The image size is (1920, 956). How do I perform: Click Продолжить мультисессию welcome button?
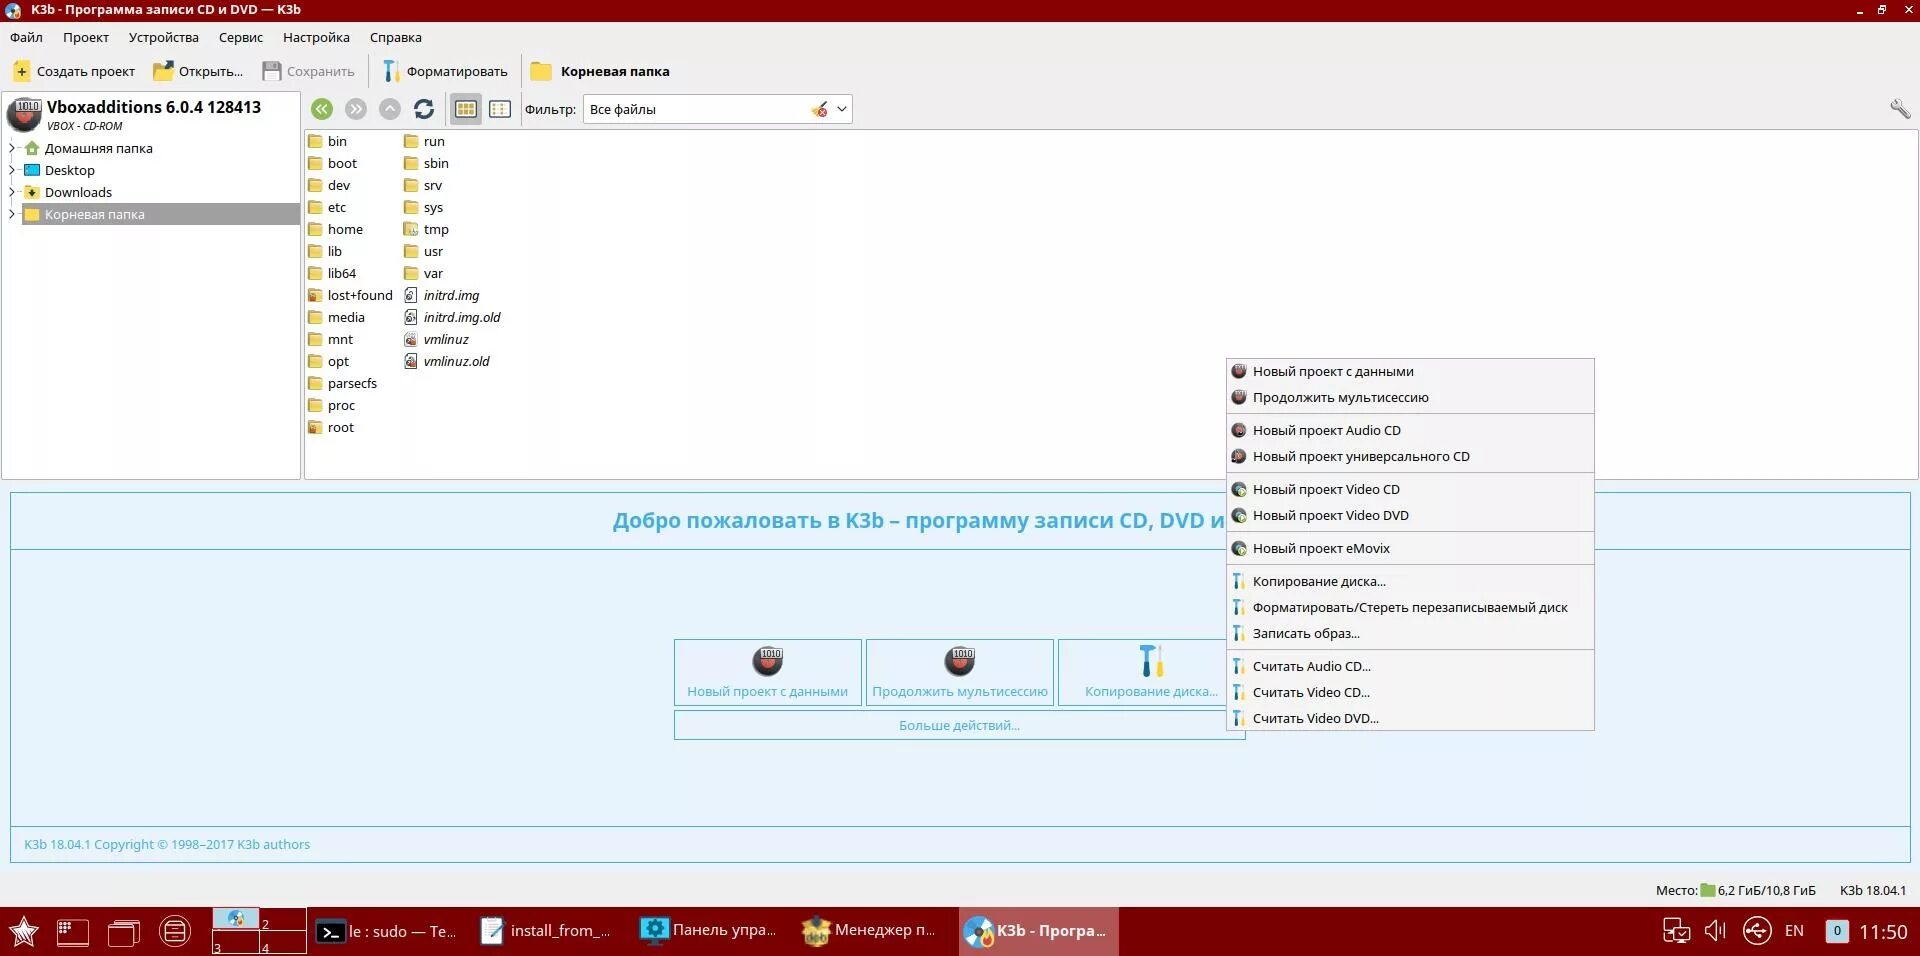click(959, 672)
